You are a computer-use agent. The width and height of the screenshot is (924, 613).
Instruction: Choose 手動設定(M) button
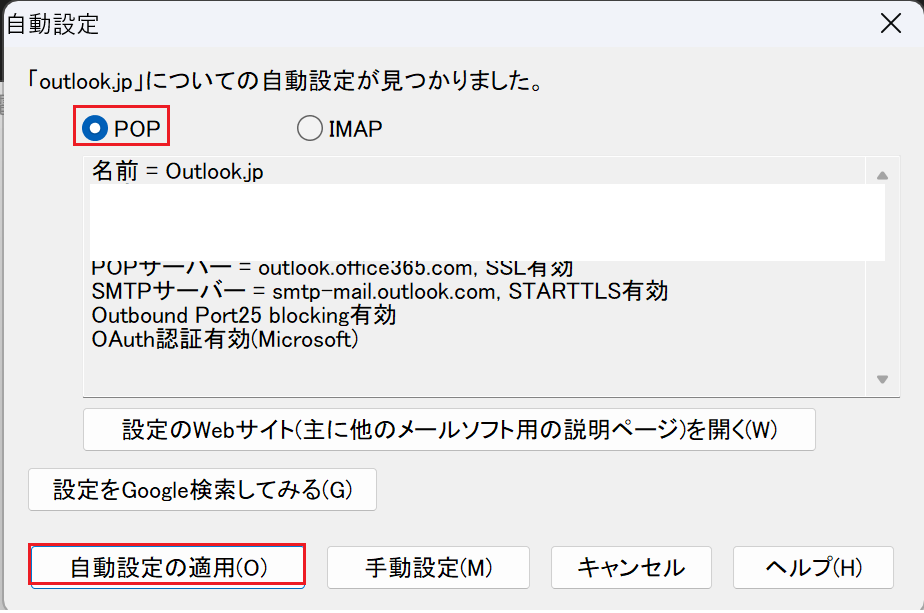pyautogui.click(x=427, y=567)
